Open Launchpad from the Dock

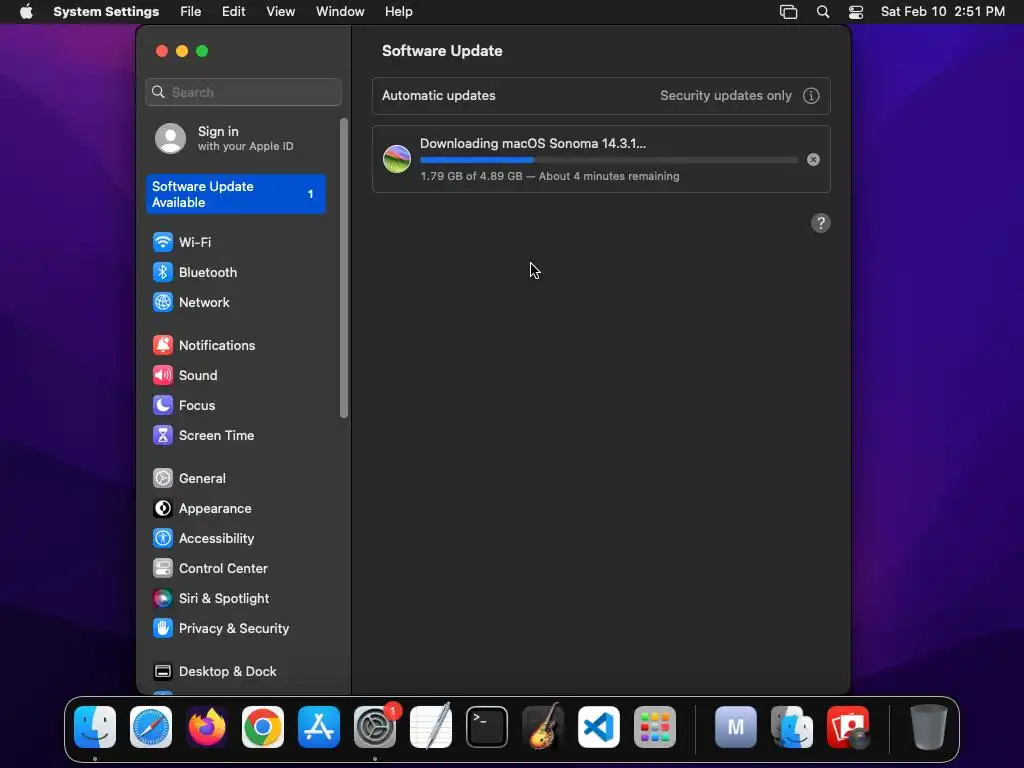tap(654, 727)
